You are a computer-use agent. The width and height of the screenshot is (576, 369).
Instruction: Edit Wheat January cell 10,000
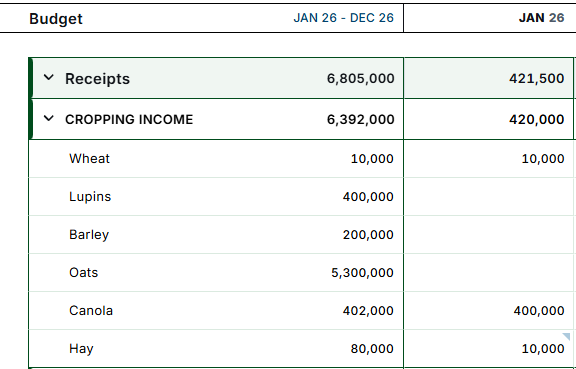(489, 159)
